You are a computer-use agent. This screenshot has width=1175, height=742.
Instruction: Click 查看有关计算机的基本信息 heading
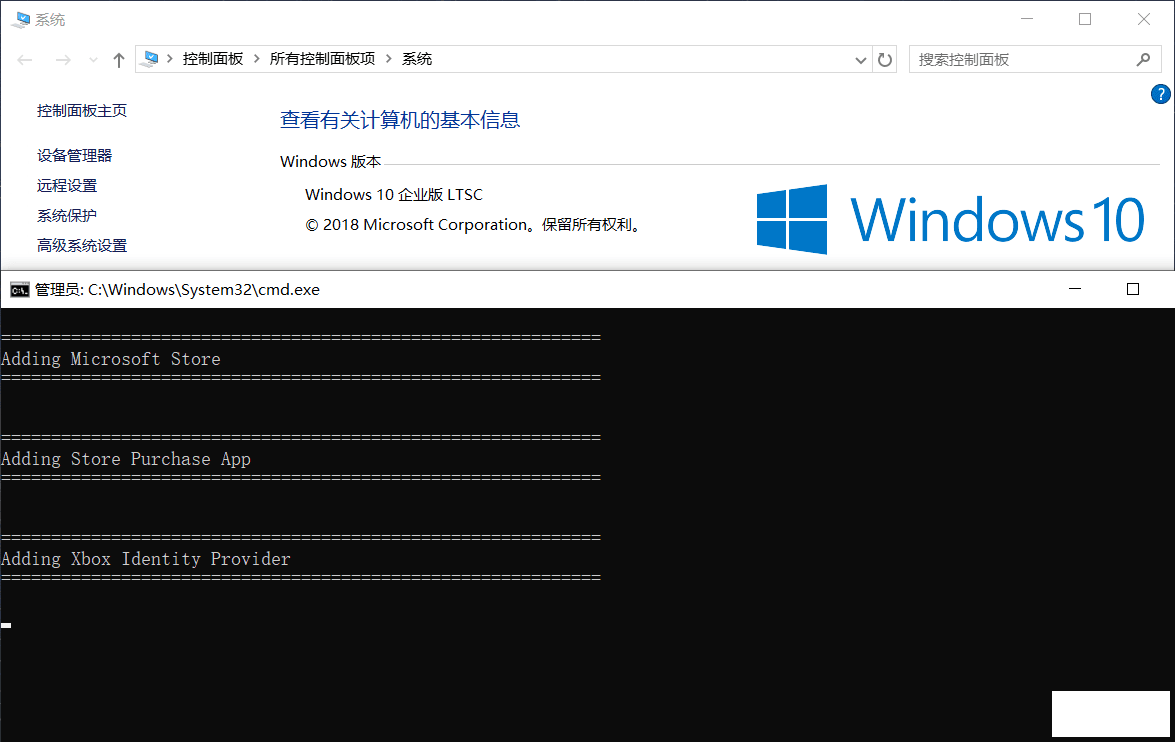click(x=400, y=120)
